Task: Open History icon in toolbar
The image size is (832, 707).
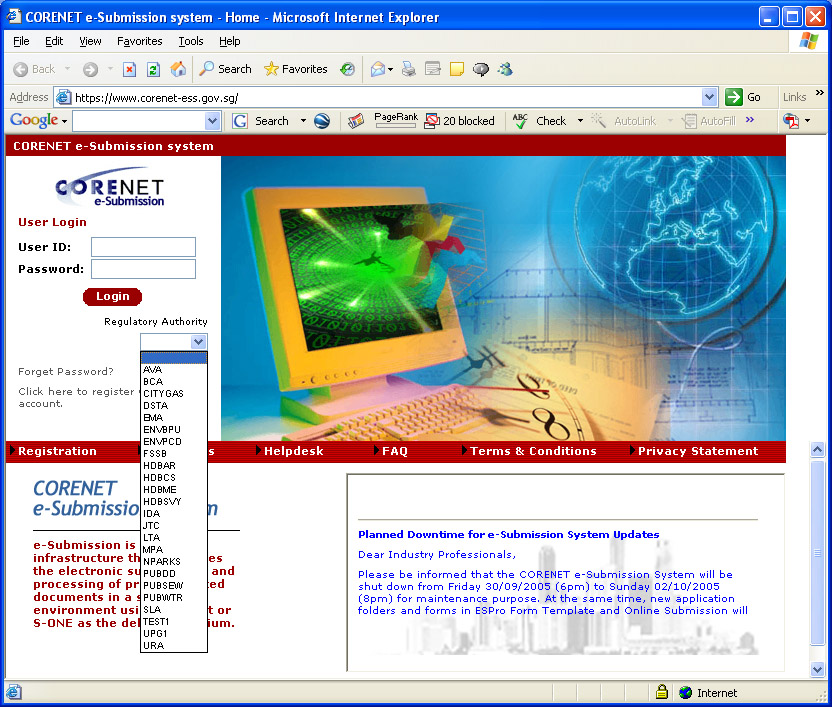Action: pyautogui.click(x=348, y=69)
